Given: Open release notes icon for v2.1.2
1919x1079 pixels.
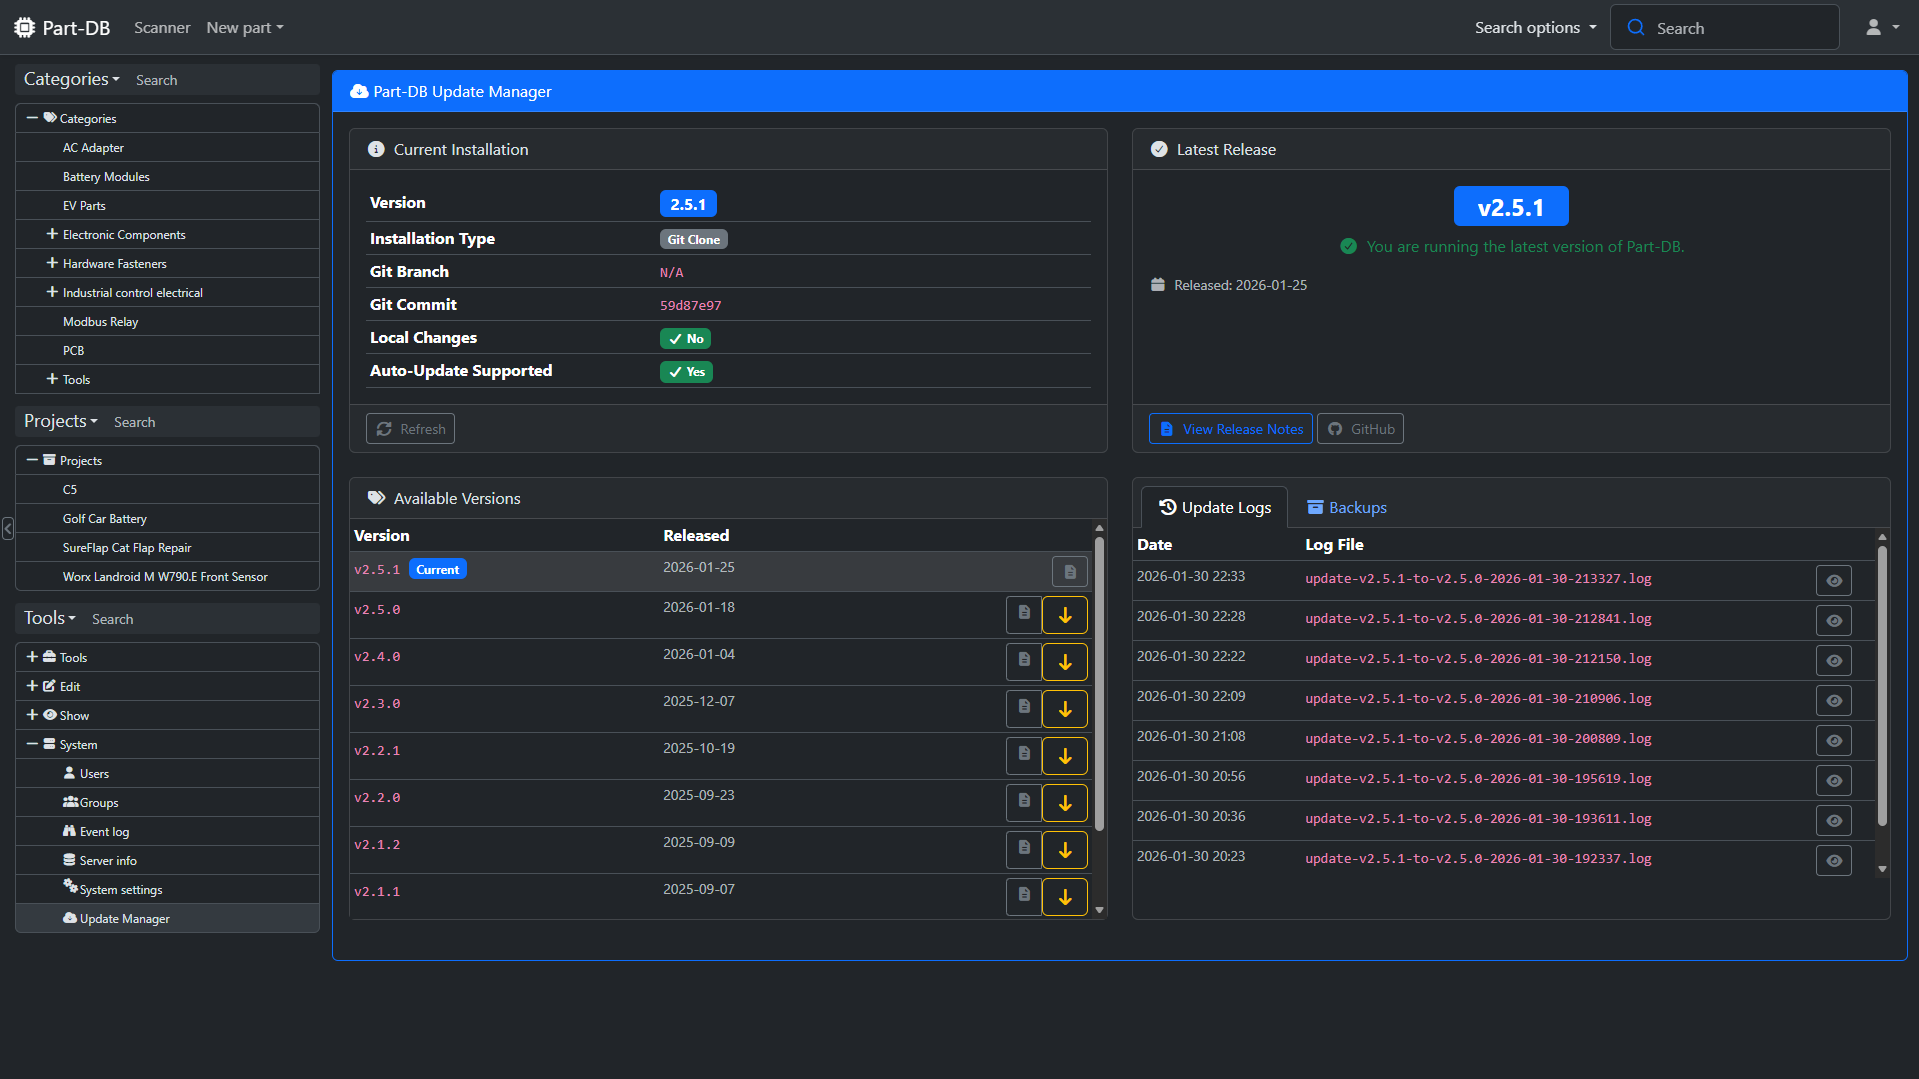Looking at the screenshot, I should [x=1023, y=849].
